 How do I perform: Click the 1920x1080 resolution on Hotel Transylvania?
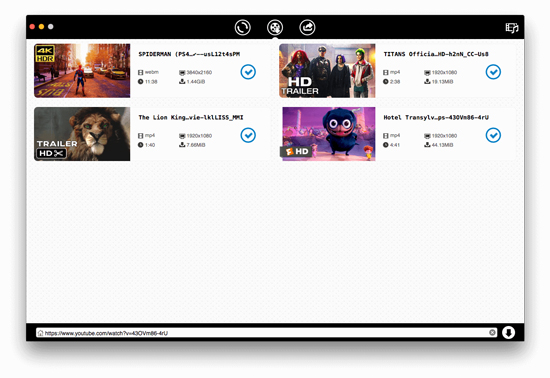click(444, 136)
